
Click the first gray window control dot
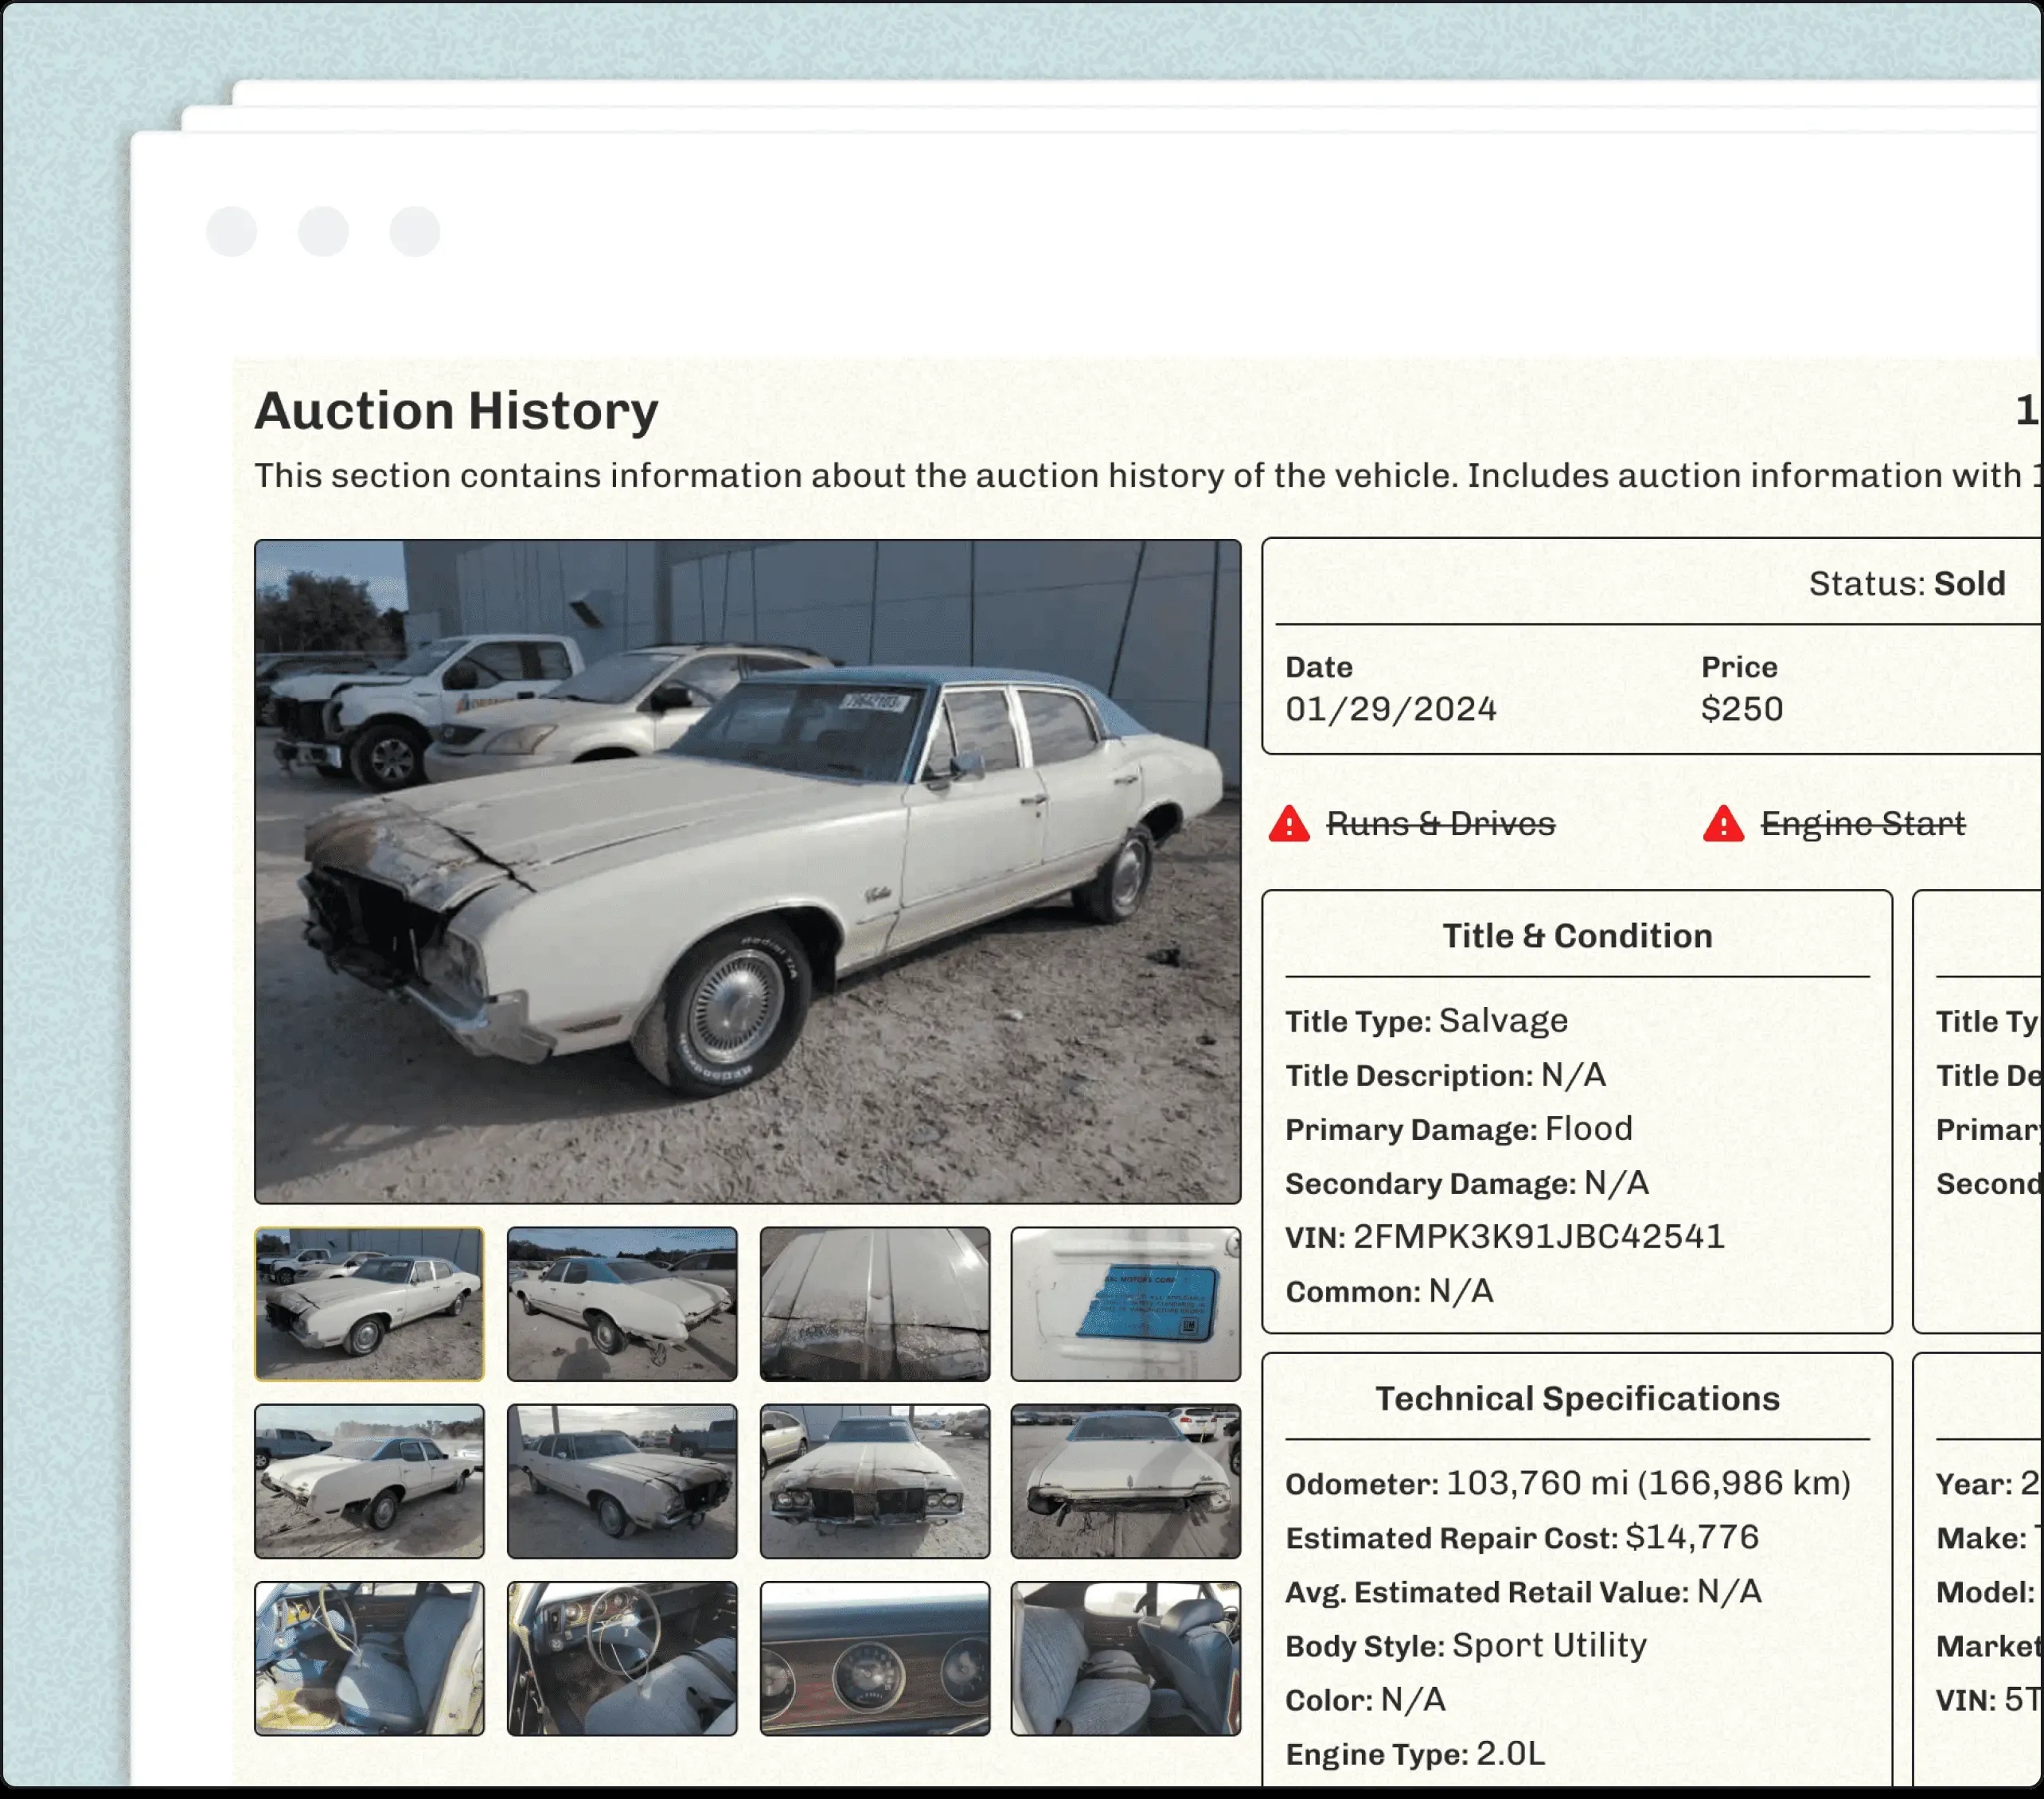[232, 232]
